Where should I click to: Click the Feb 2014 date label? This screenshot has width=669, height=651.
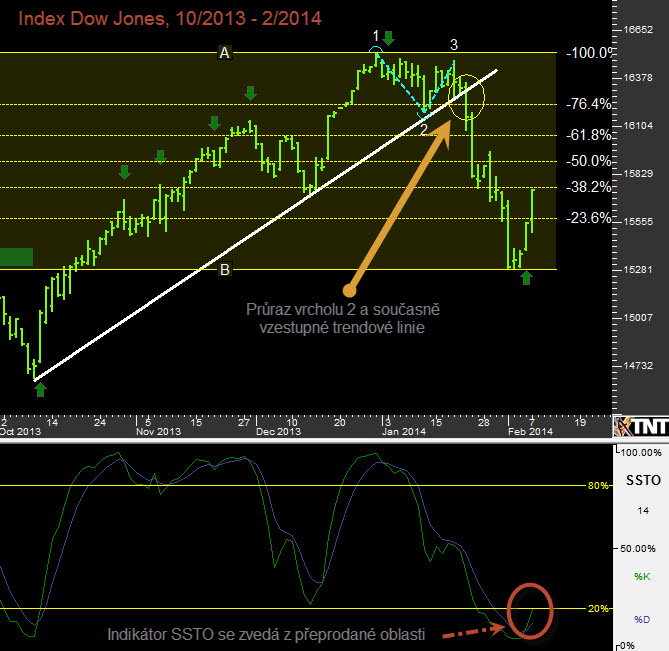point(530,432)
